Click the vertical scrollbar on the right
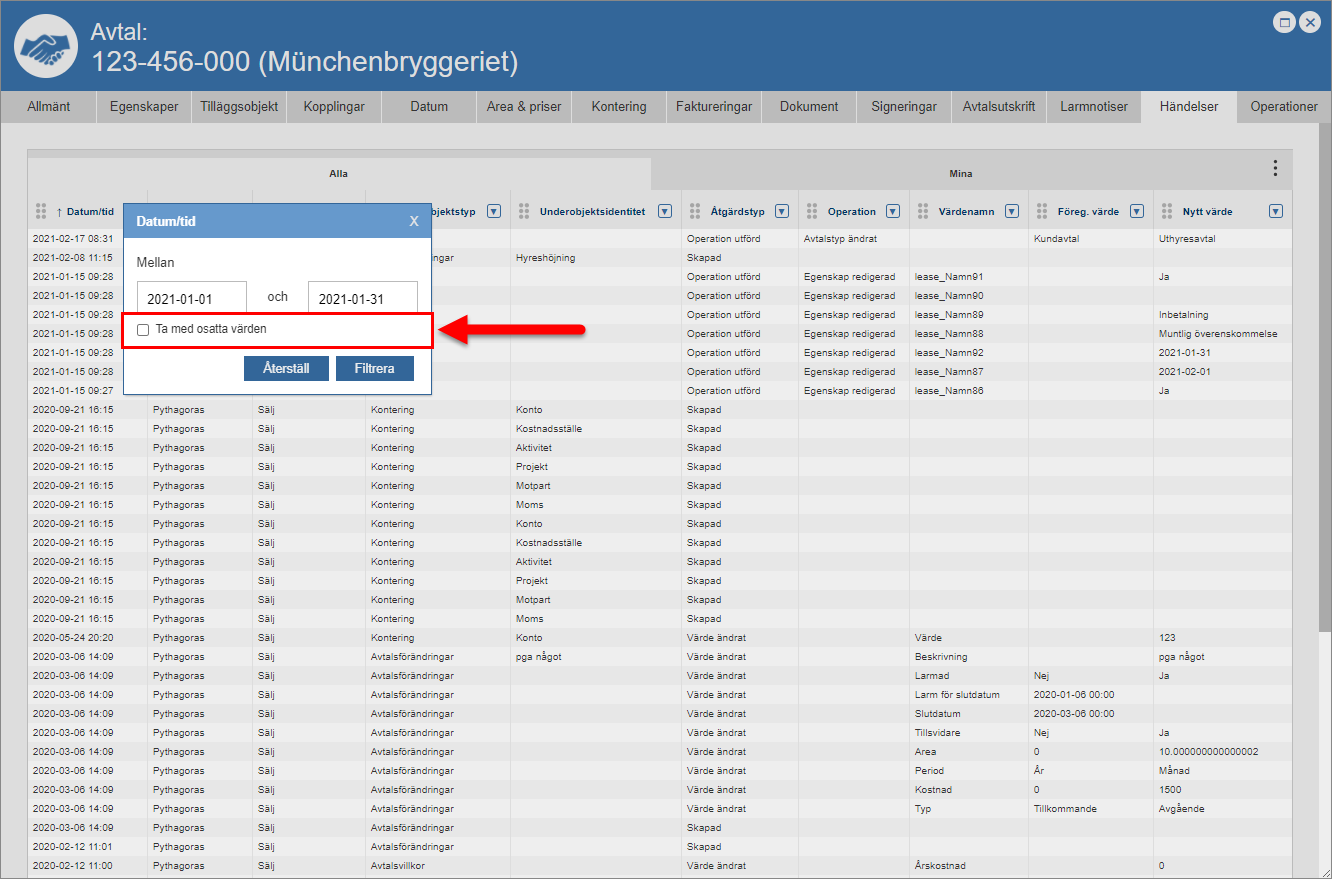1332x879 pixels. 1324,400
